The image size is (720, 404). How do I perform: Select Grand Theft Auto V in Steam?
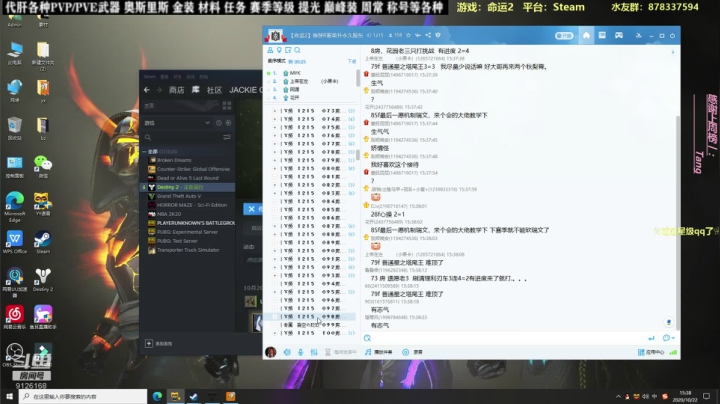[x=188, y=196]
